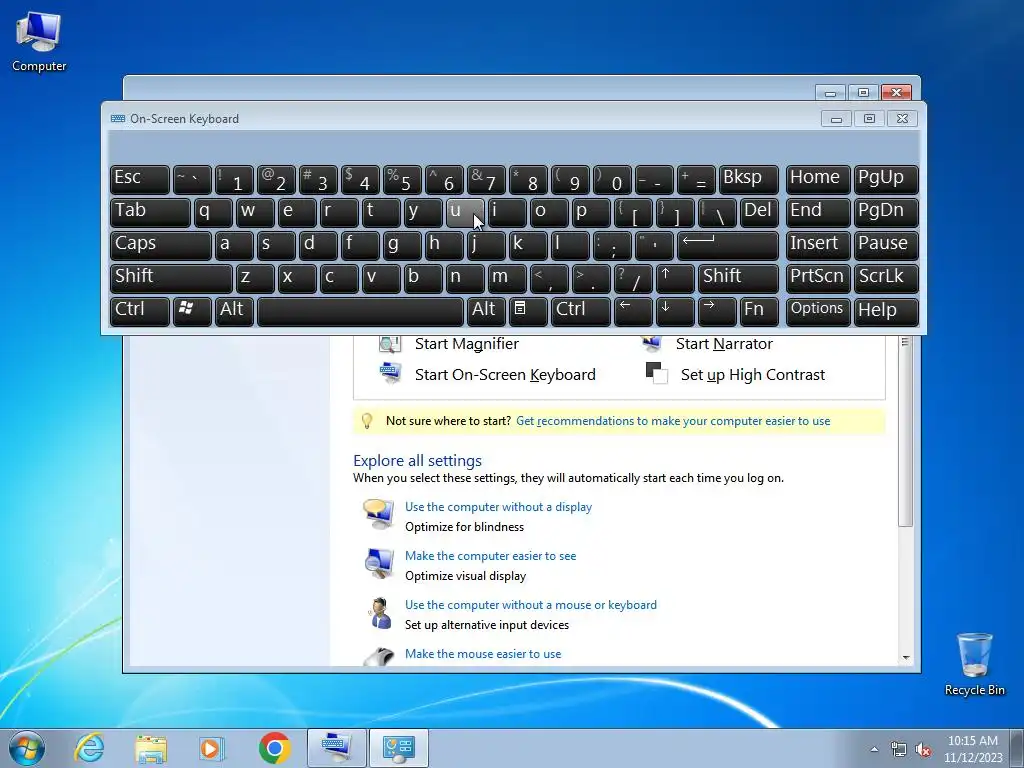Screen dimensions: 1024x768
Task: Click the Pause key
Action: point(886,245)
